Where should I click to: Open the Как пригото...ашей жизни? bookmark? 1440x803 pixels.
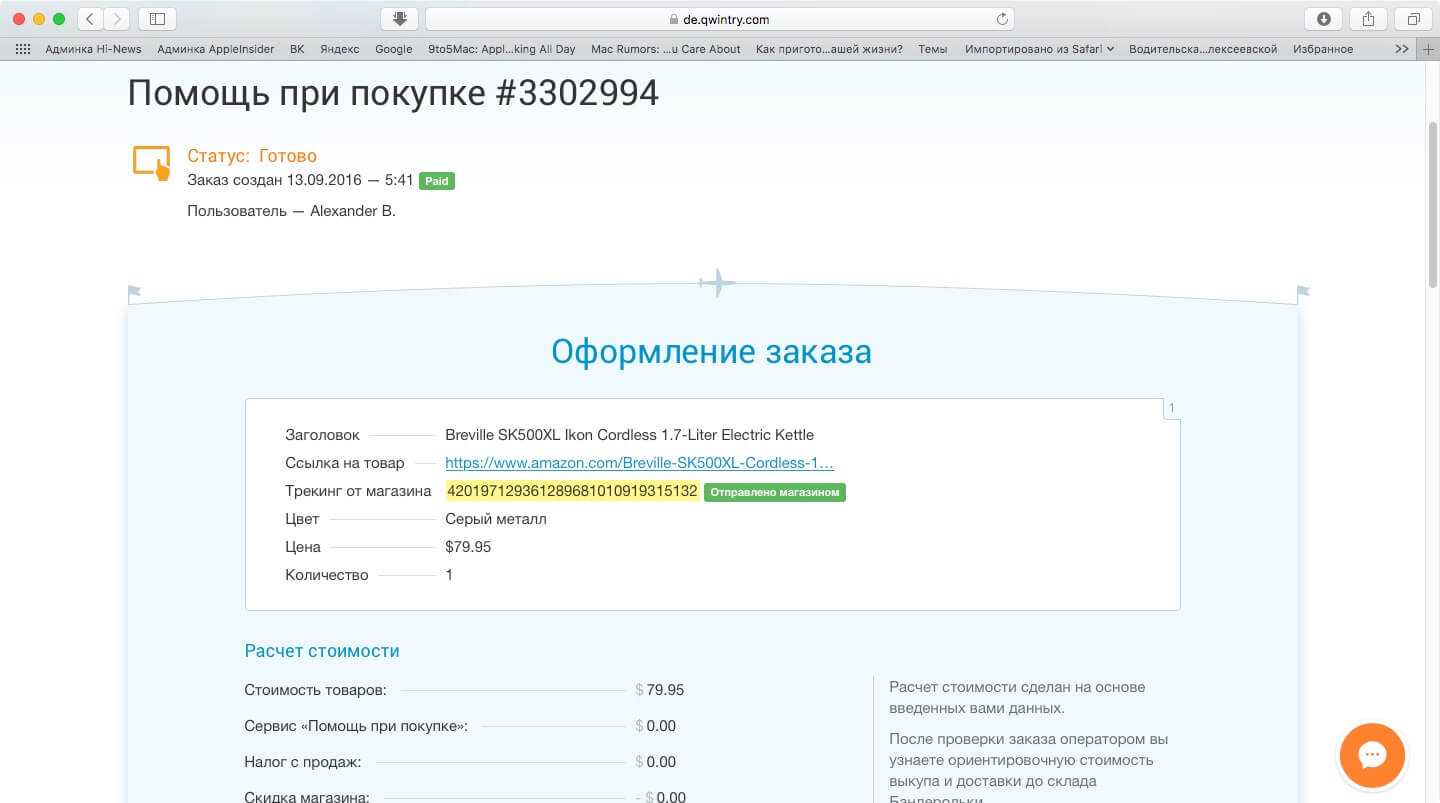click(x=830, y=49)
